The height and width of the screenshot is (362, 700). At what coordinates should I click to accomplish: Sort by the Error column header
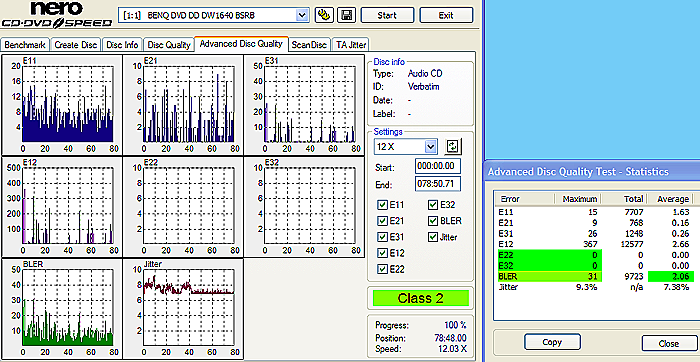tap(524, 199)
